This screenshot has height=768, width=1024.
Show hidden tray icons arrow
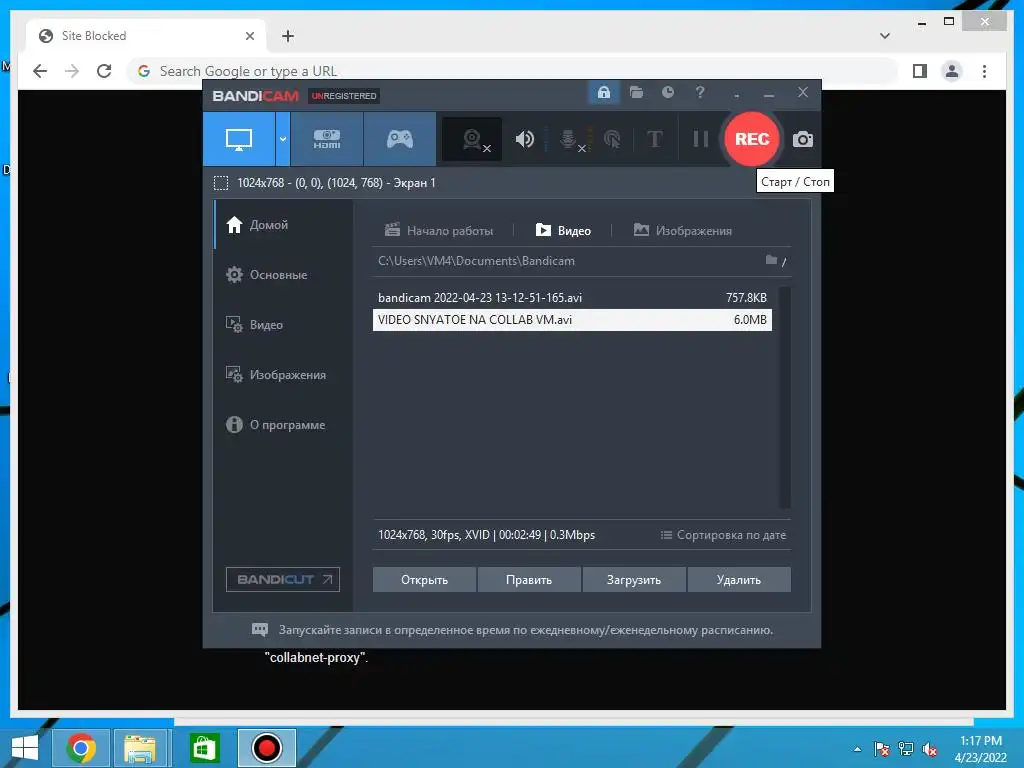pyautogui.click(x=857, y=749)
